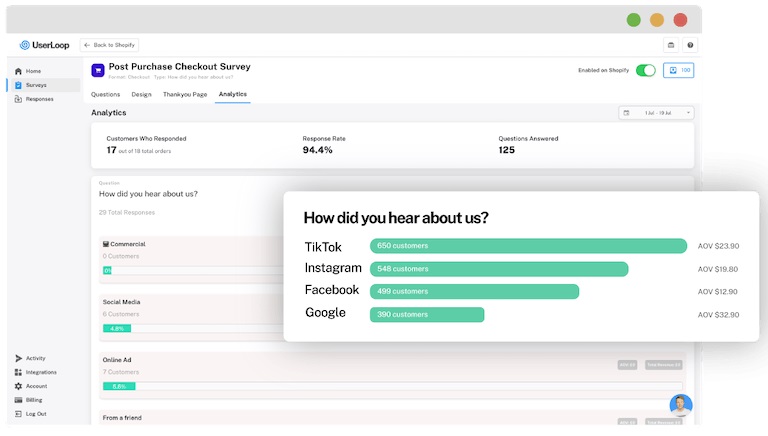Click the TikTok 650 customers bar
Viewport: 768px width, 436px height.
click(528, 246)
